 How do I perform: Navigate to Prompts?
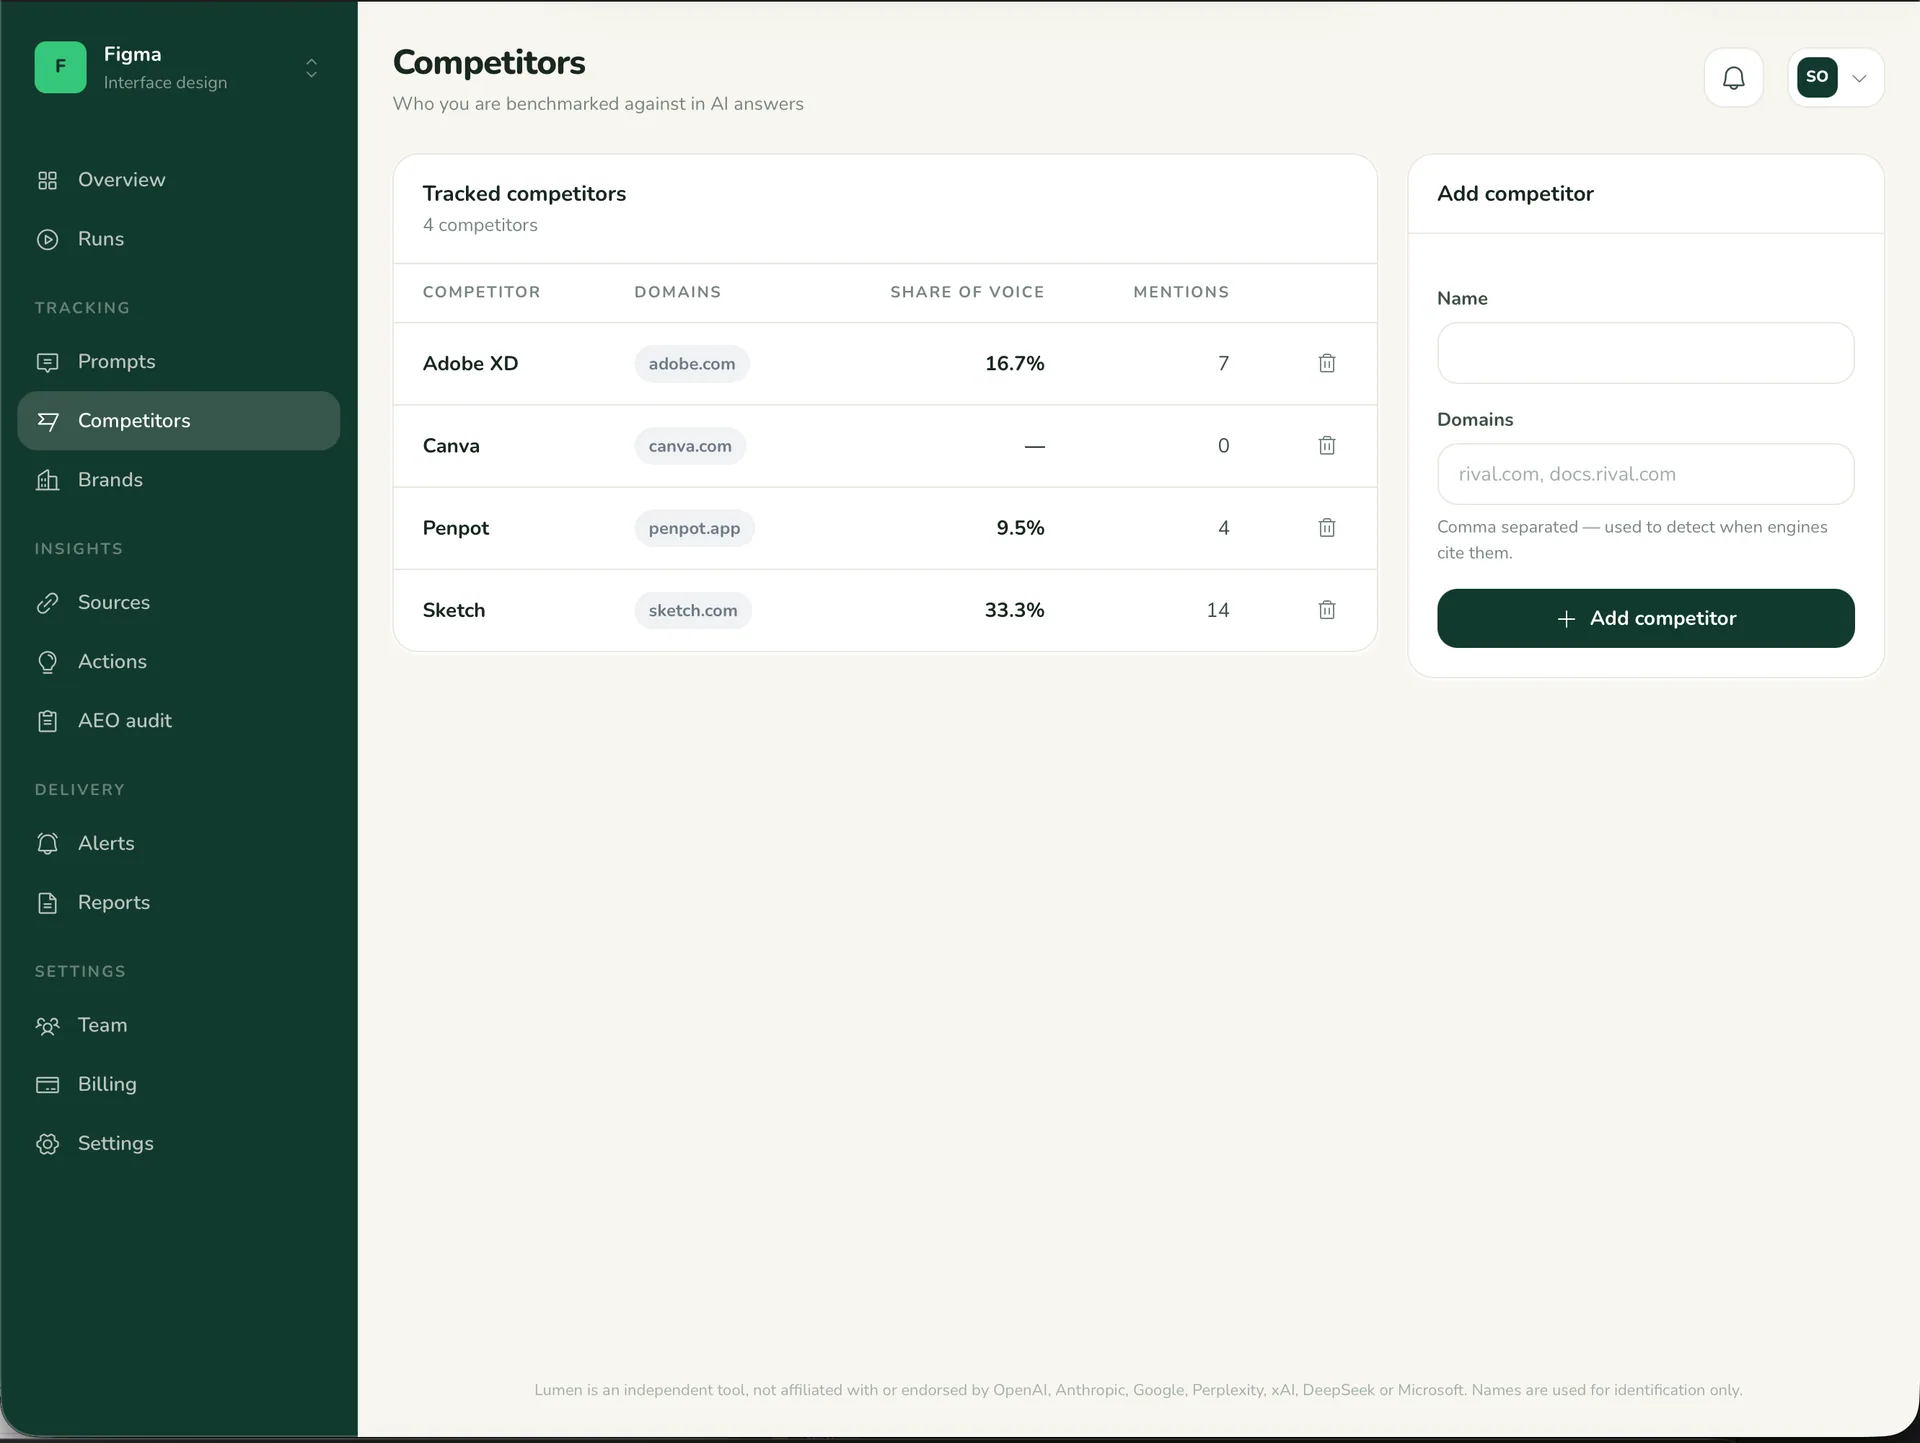click(x=178, y=361)
